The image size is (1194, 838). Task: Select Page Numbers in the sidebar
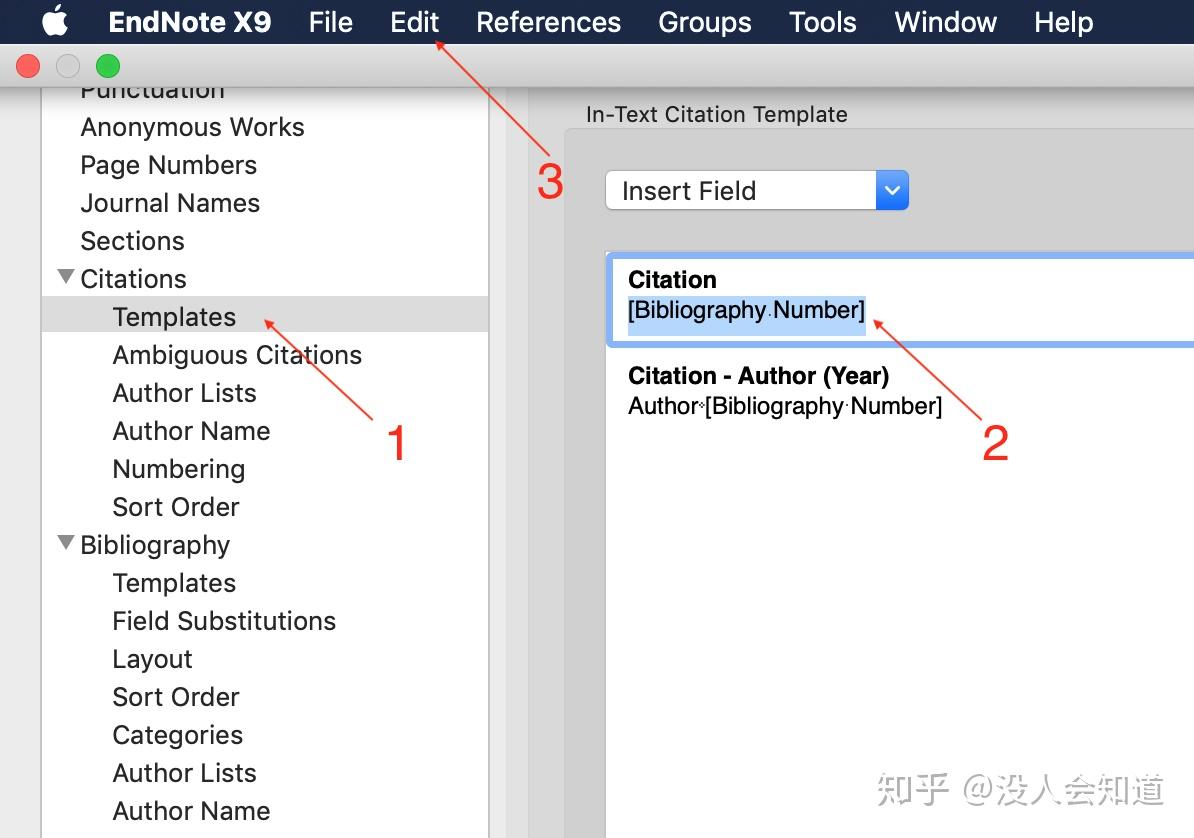pos(168,165)
